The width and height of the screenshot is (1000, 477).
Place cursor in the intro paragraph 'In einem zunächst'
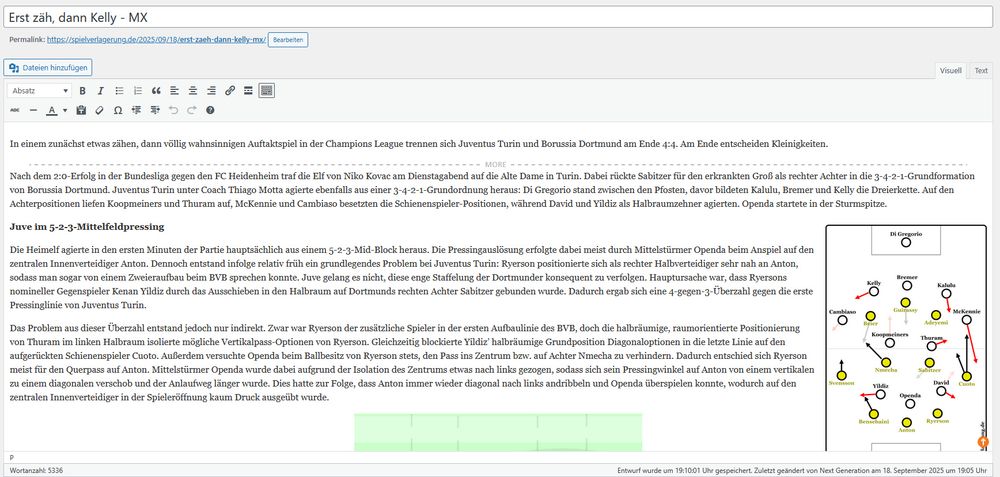[418, 144]
